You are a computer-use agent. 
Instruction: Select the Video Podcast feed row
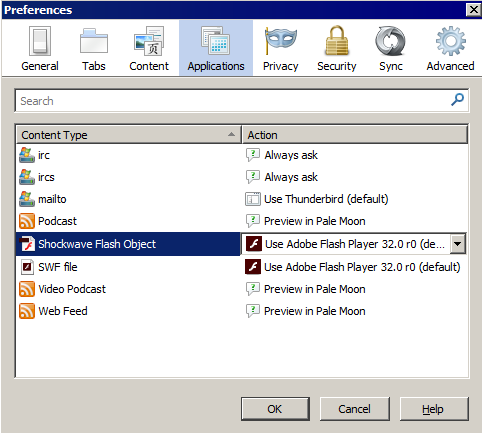click(242, 289)
